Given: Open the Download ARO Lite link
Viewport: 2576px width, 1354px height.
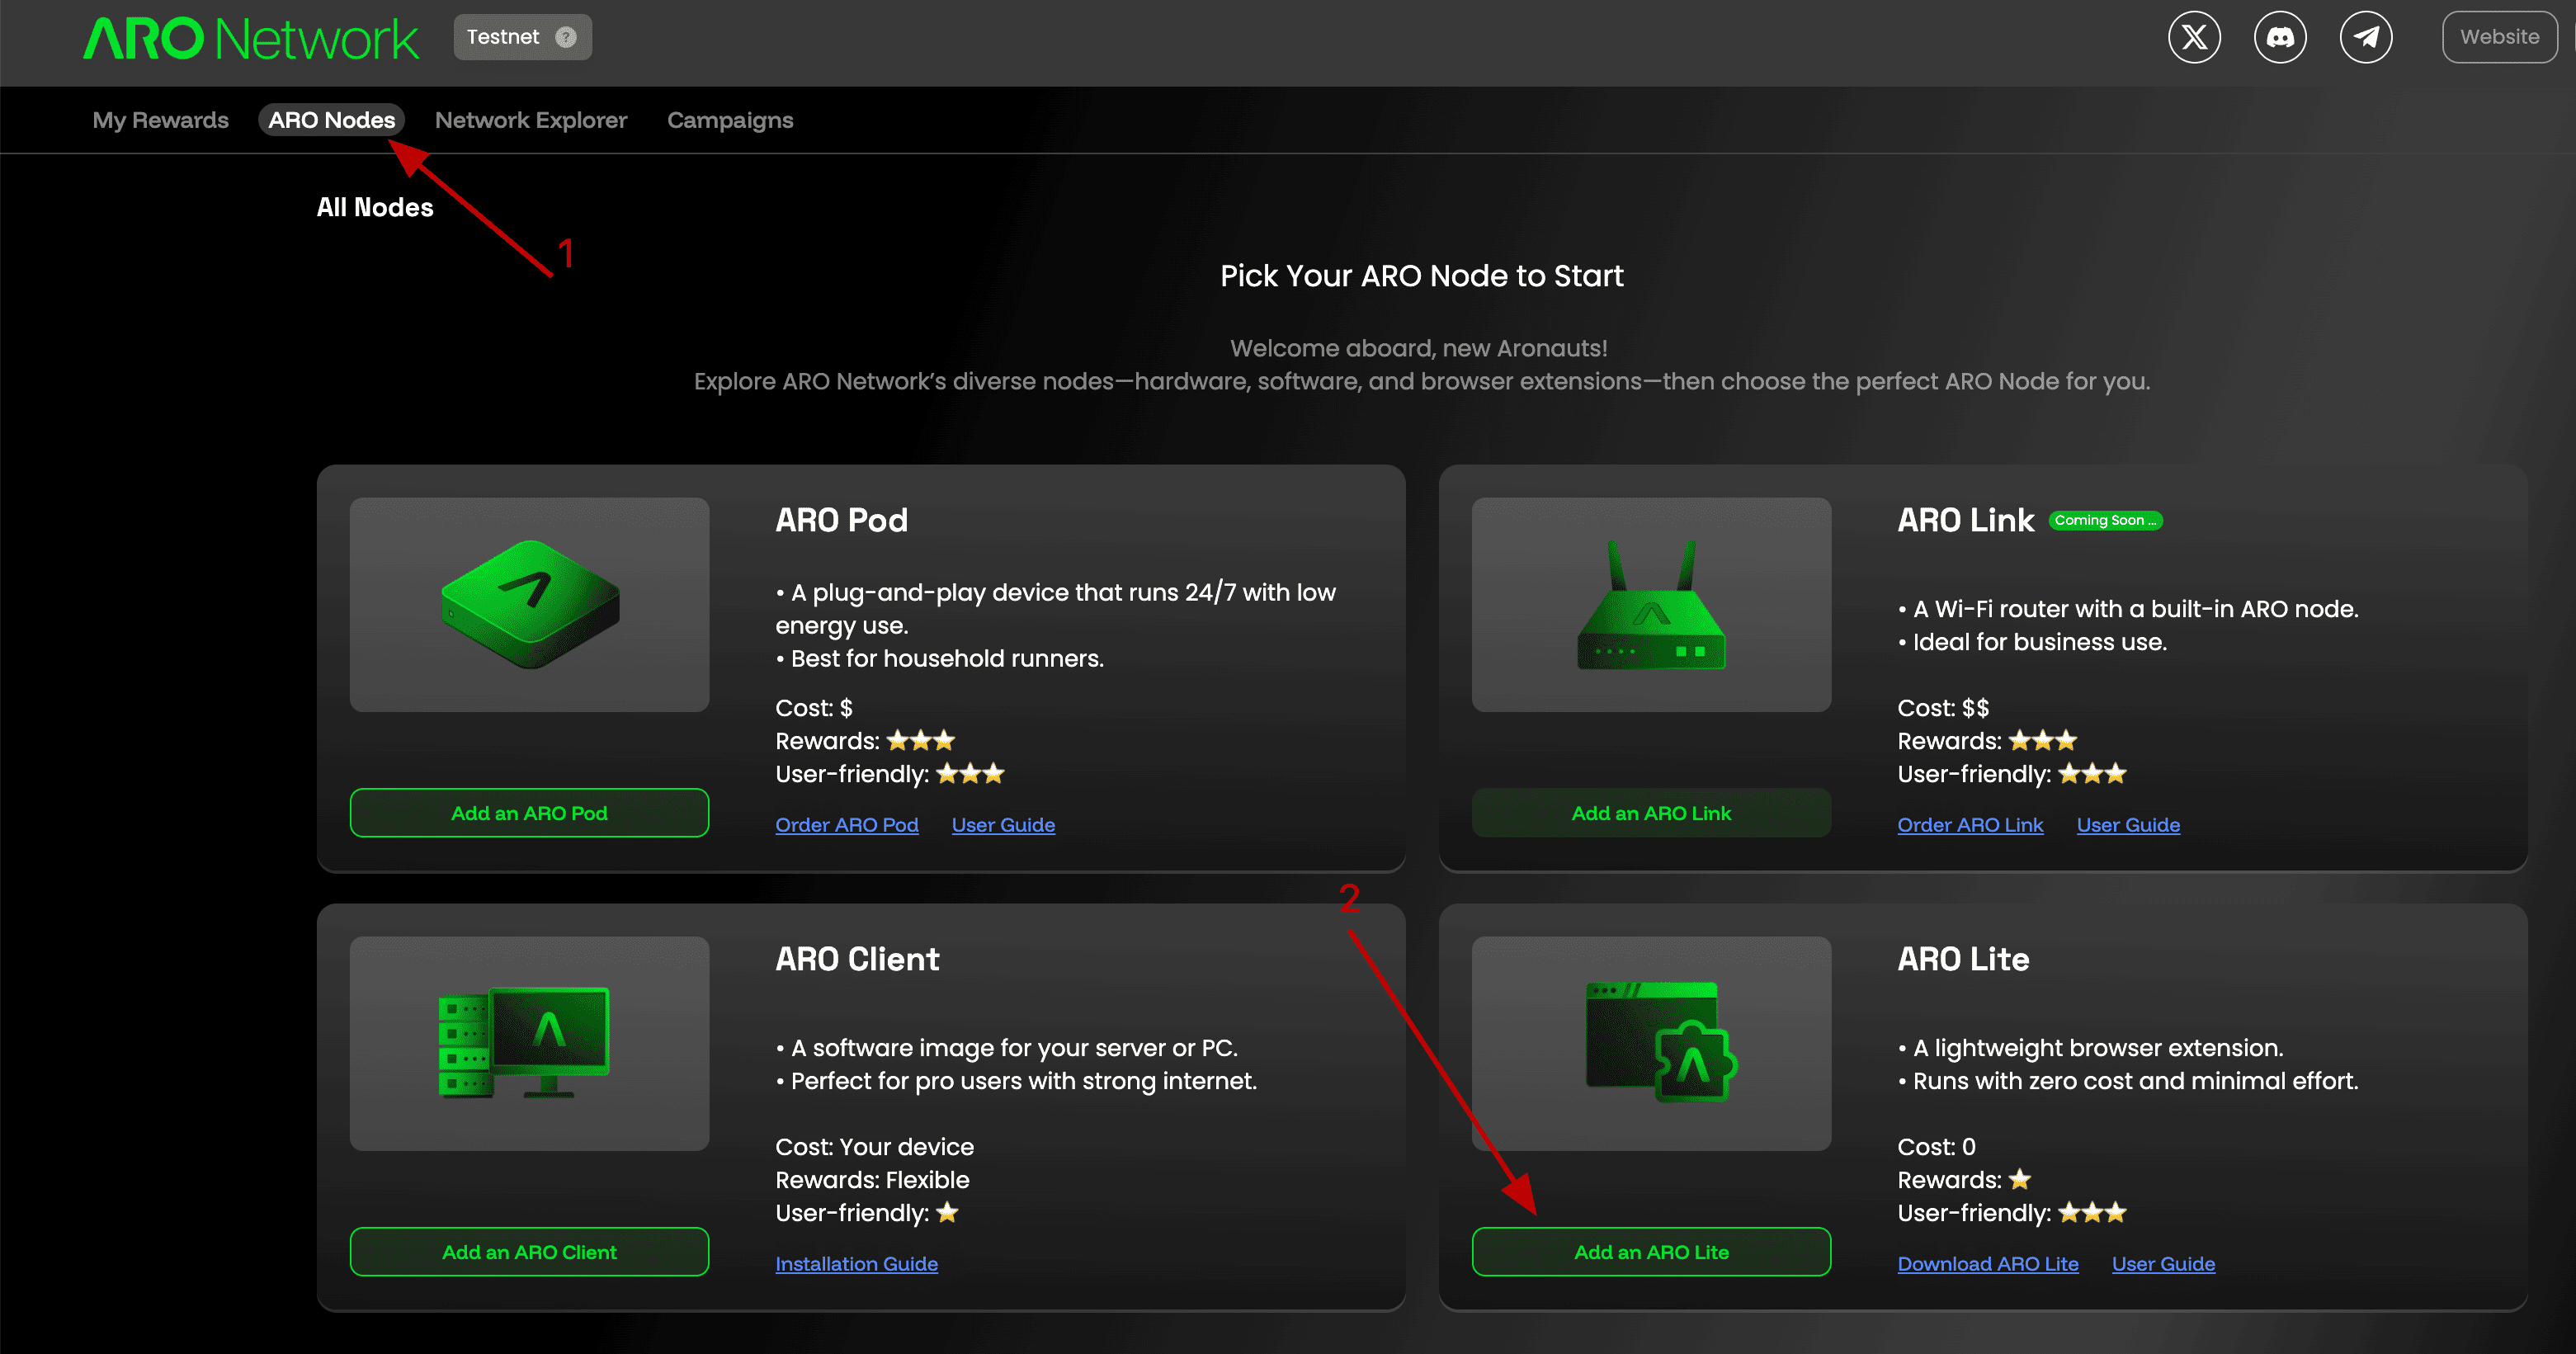Looking at the screenshot, I should [1988, 1263].
